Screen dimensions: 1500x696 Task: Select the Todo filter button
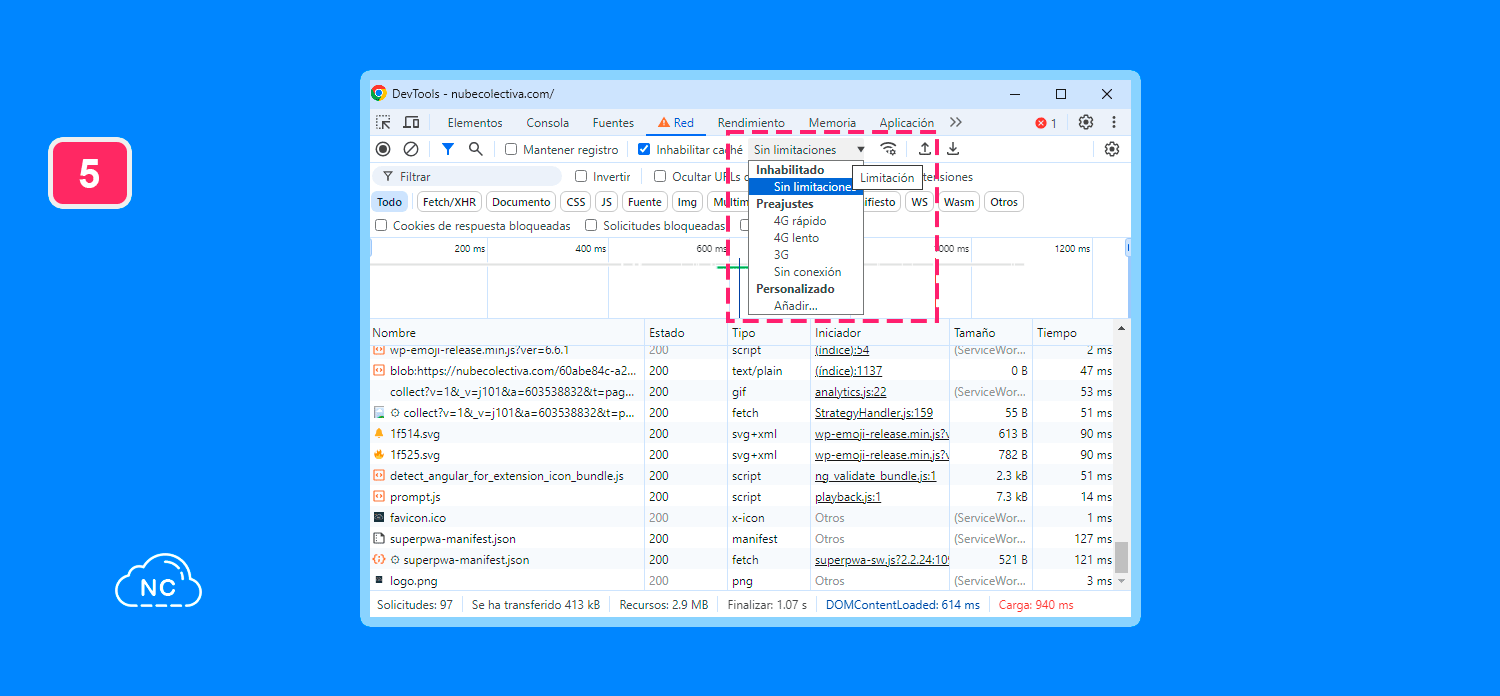pyautogui.click(x=389, y=202)
